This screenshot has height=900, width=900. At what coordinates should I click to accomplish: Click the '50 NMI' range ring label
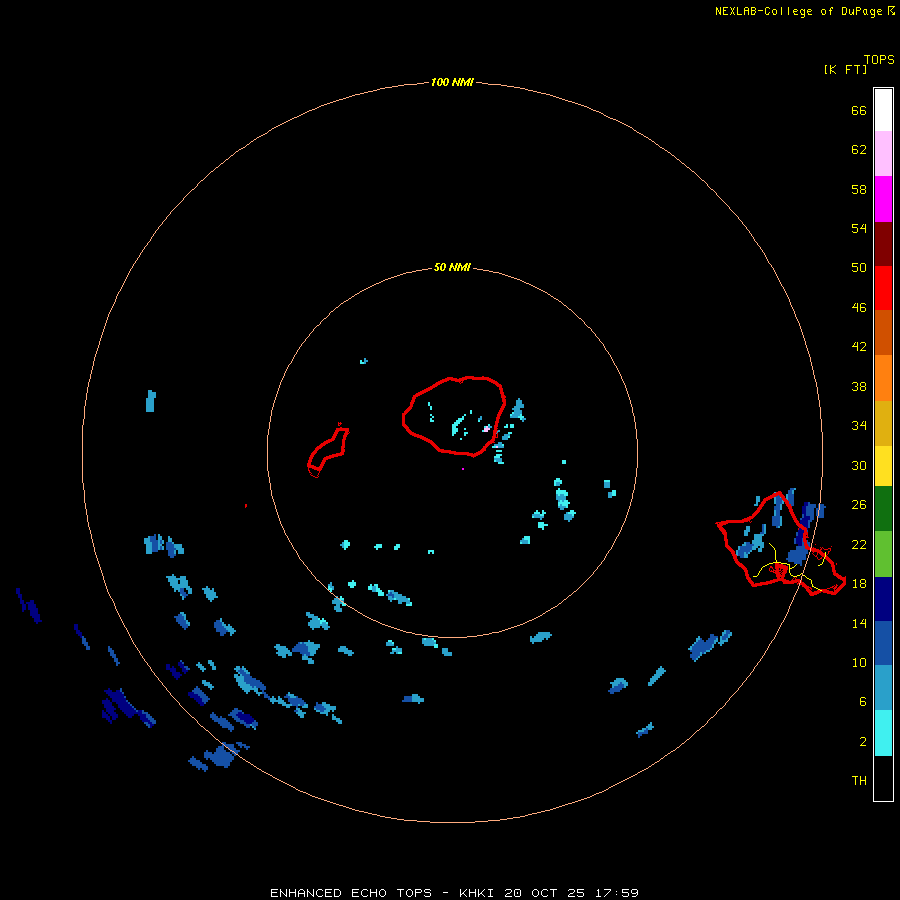452,267
